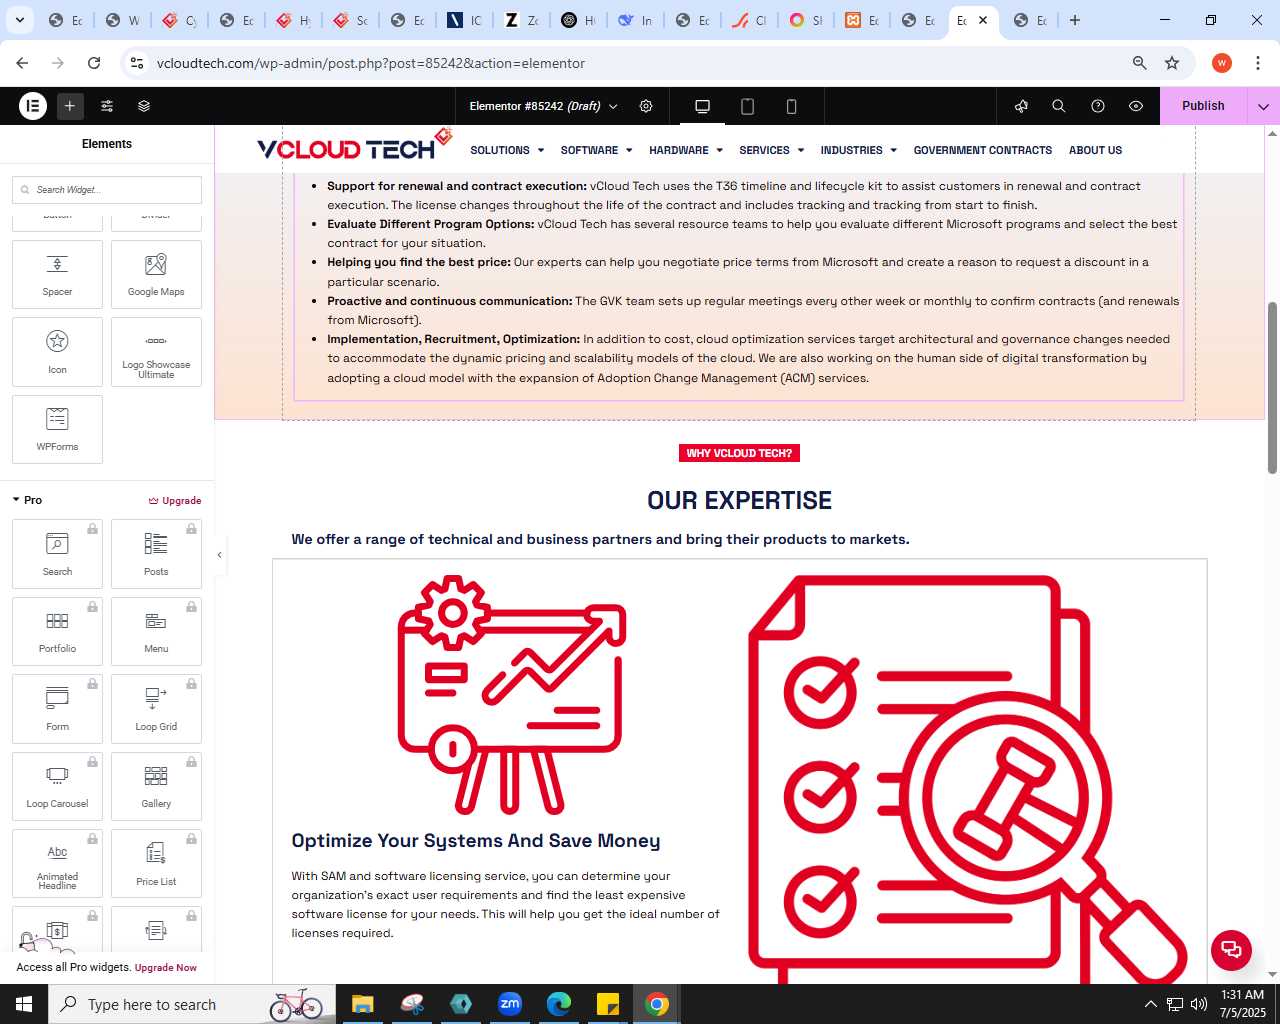Click the page vertical scrollbar thumb
Screen dimensions: 1280x1024
1272,387
